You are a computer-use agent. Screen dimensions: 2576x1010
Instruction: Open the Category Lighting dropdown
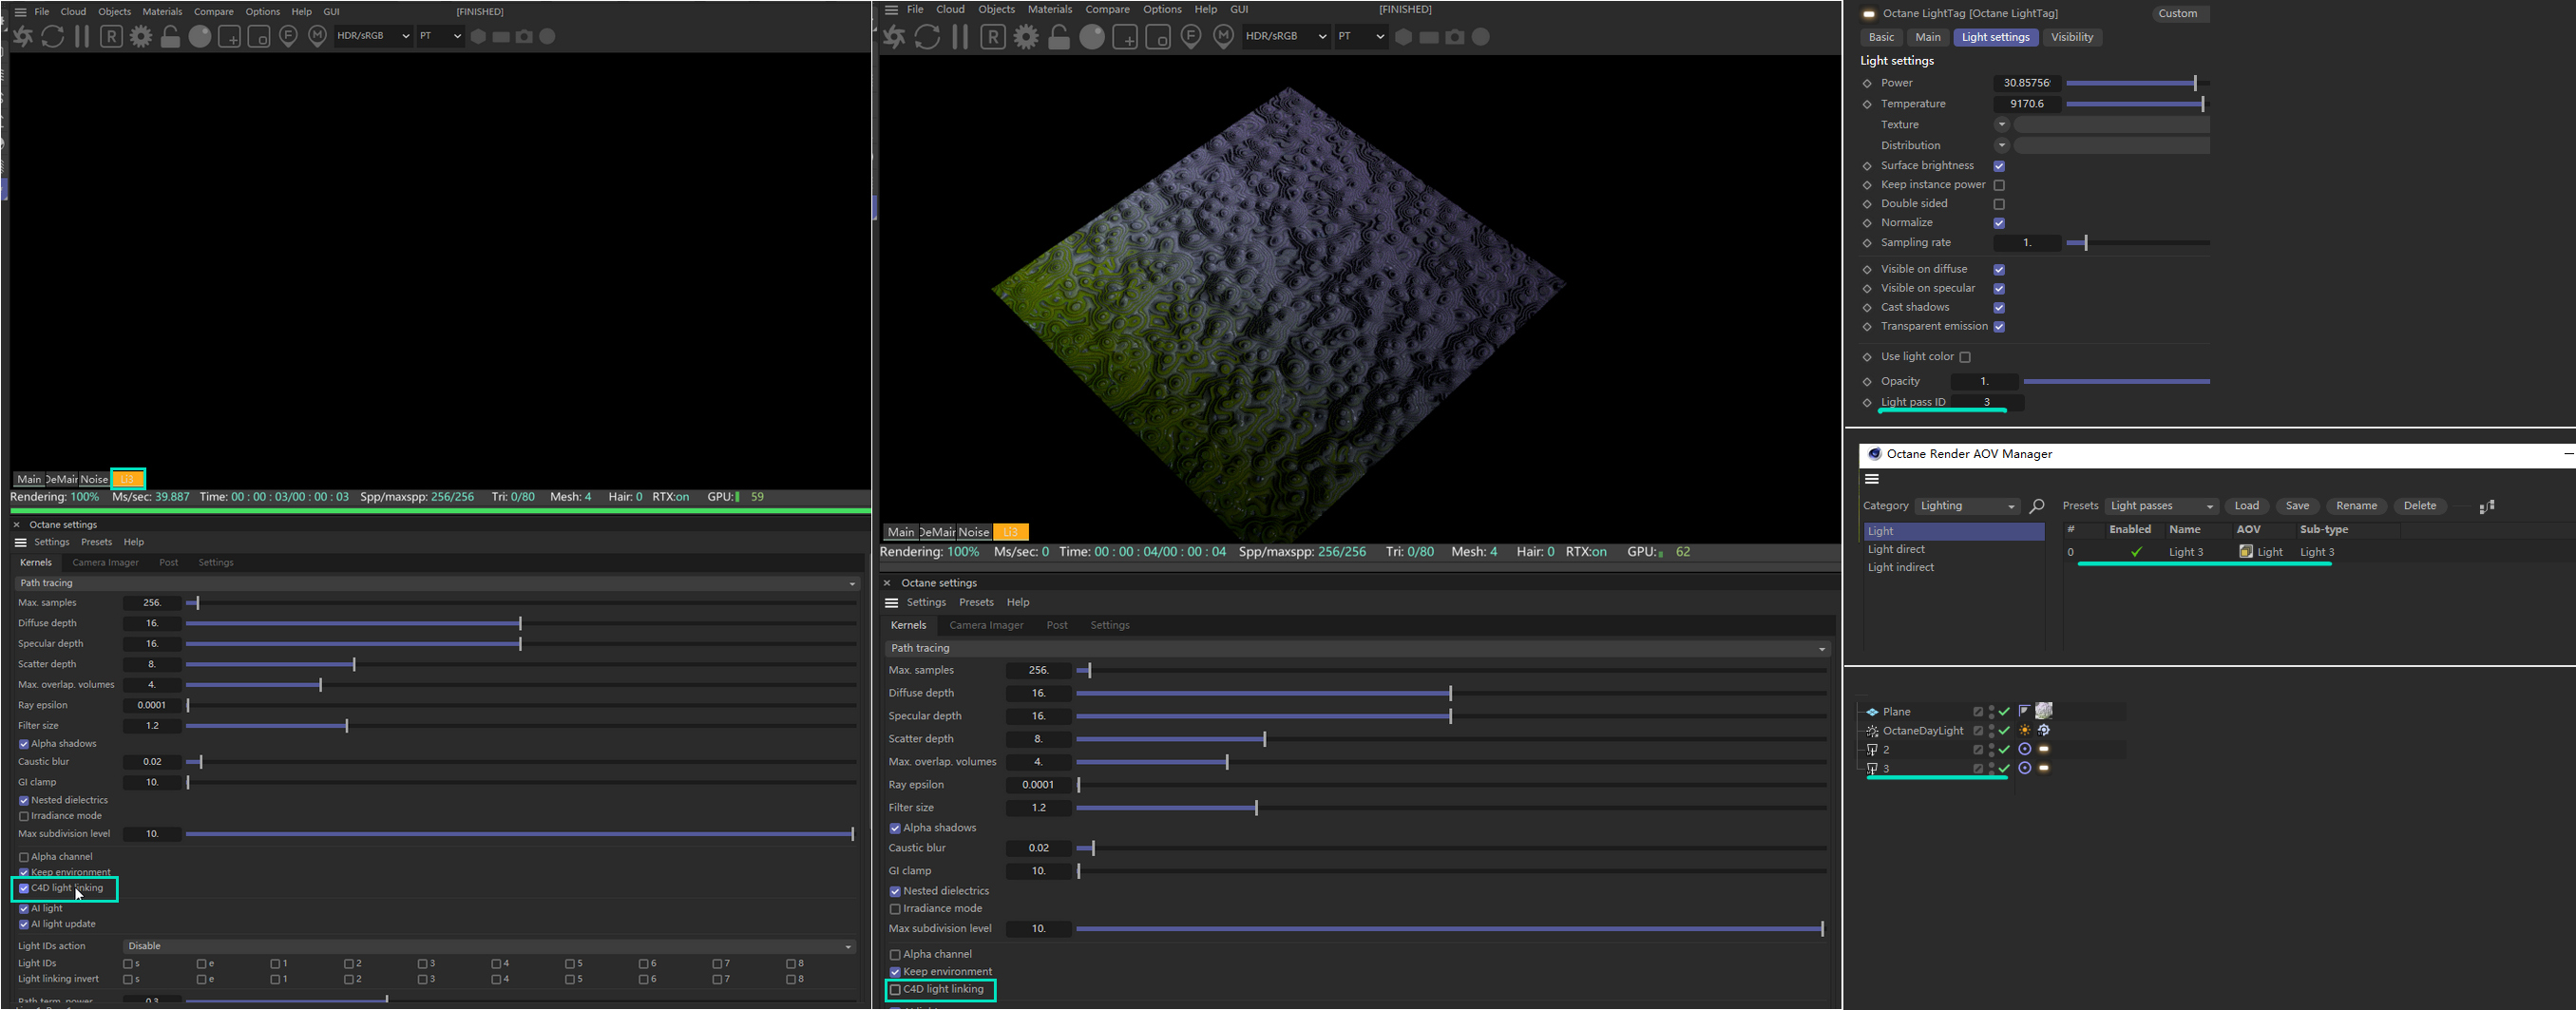[1966, 506]
